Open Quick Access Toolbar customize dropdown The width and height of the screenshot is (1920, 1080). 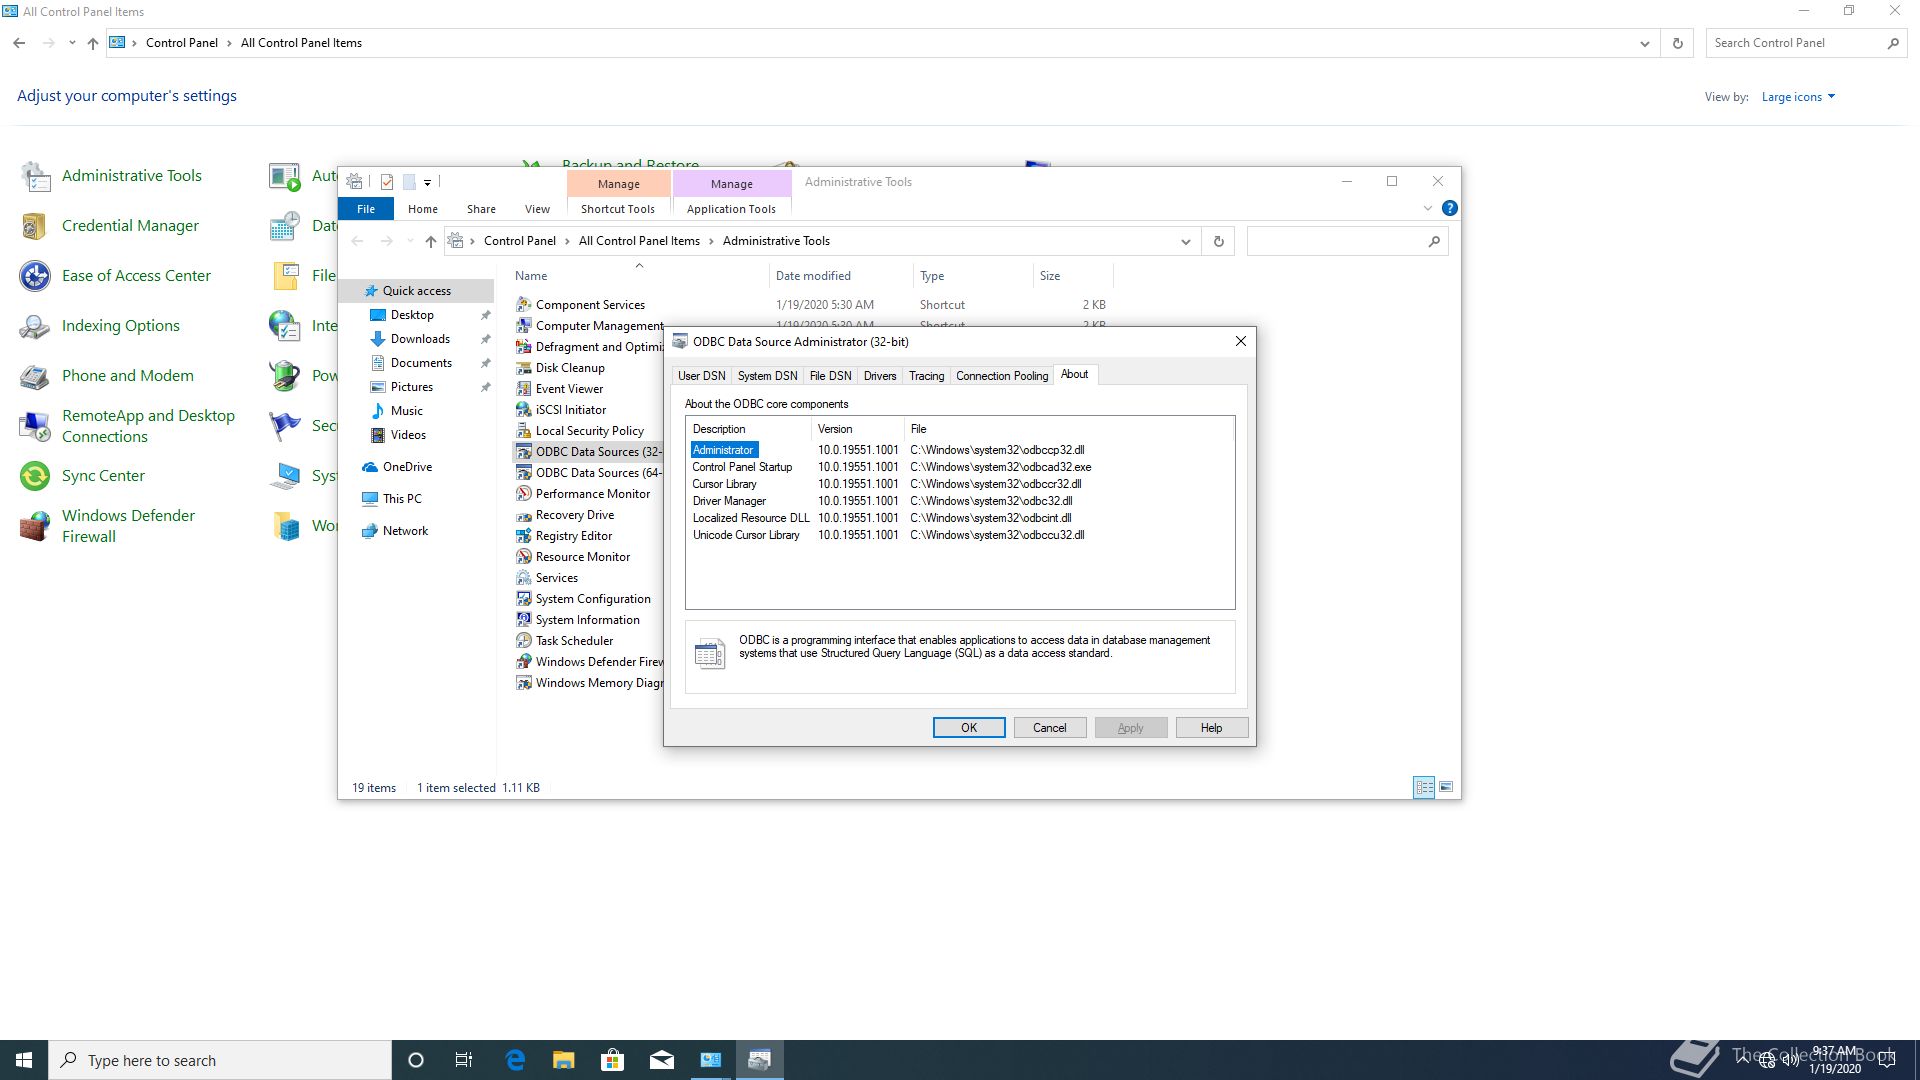click(x=427, y=182)
